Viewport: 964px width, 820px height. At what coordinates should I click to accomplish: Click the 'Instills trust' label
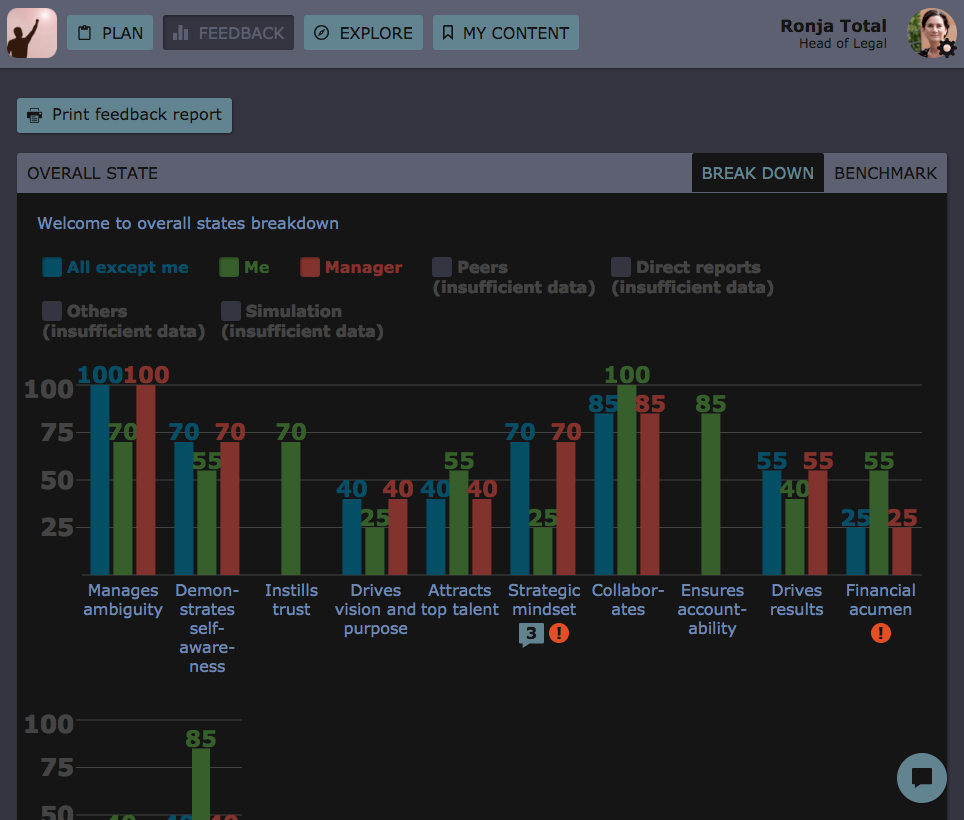point(291,600)
